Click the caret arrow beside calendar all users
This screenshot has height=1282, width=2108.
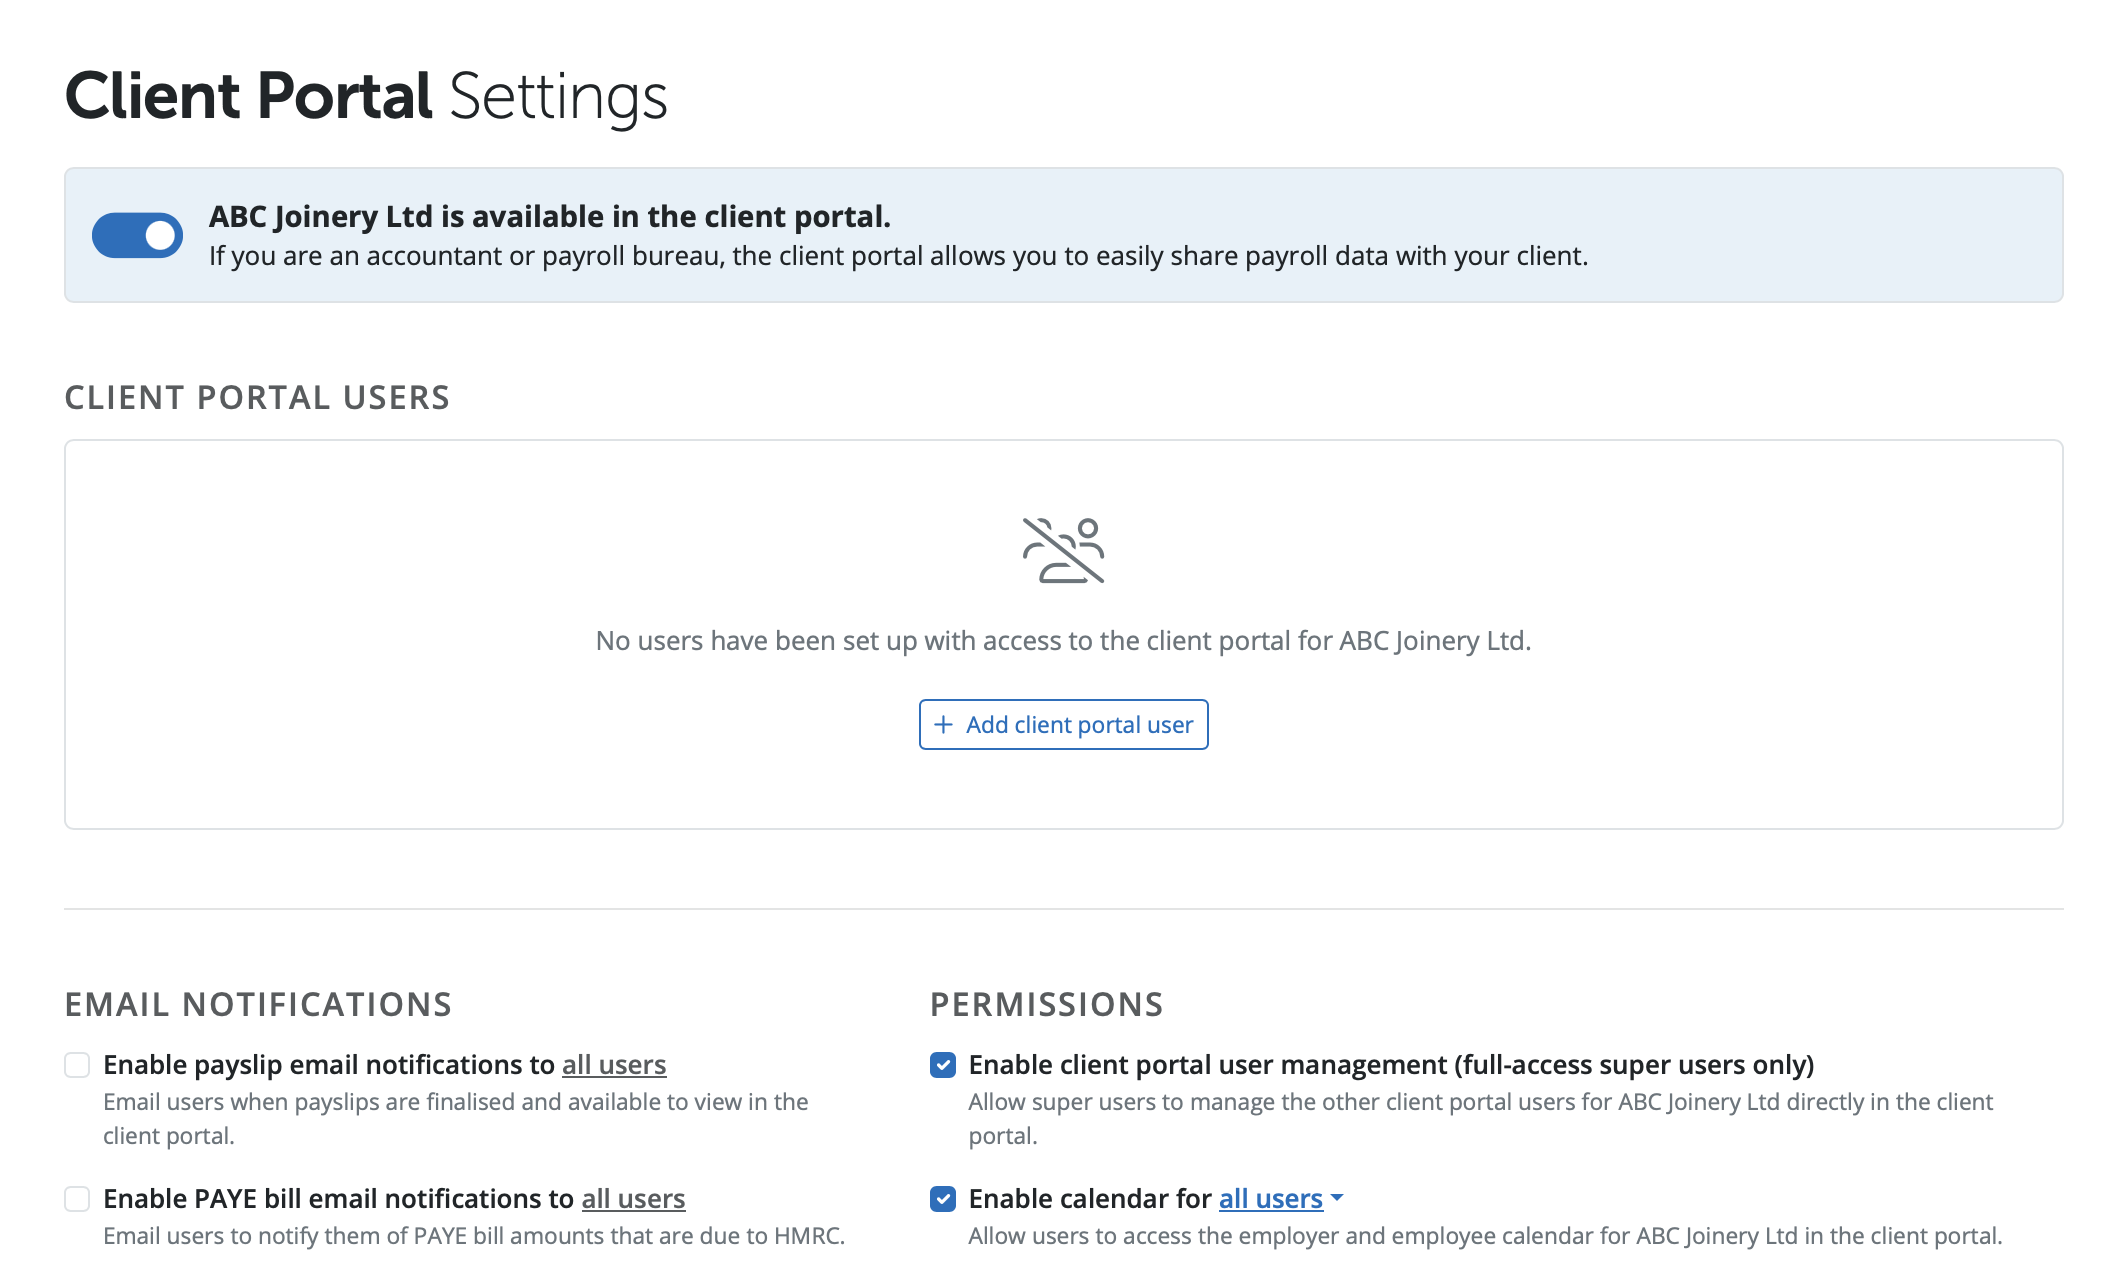point(1337,1198)
